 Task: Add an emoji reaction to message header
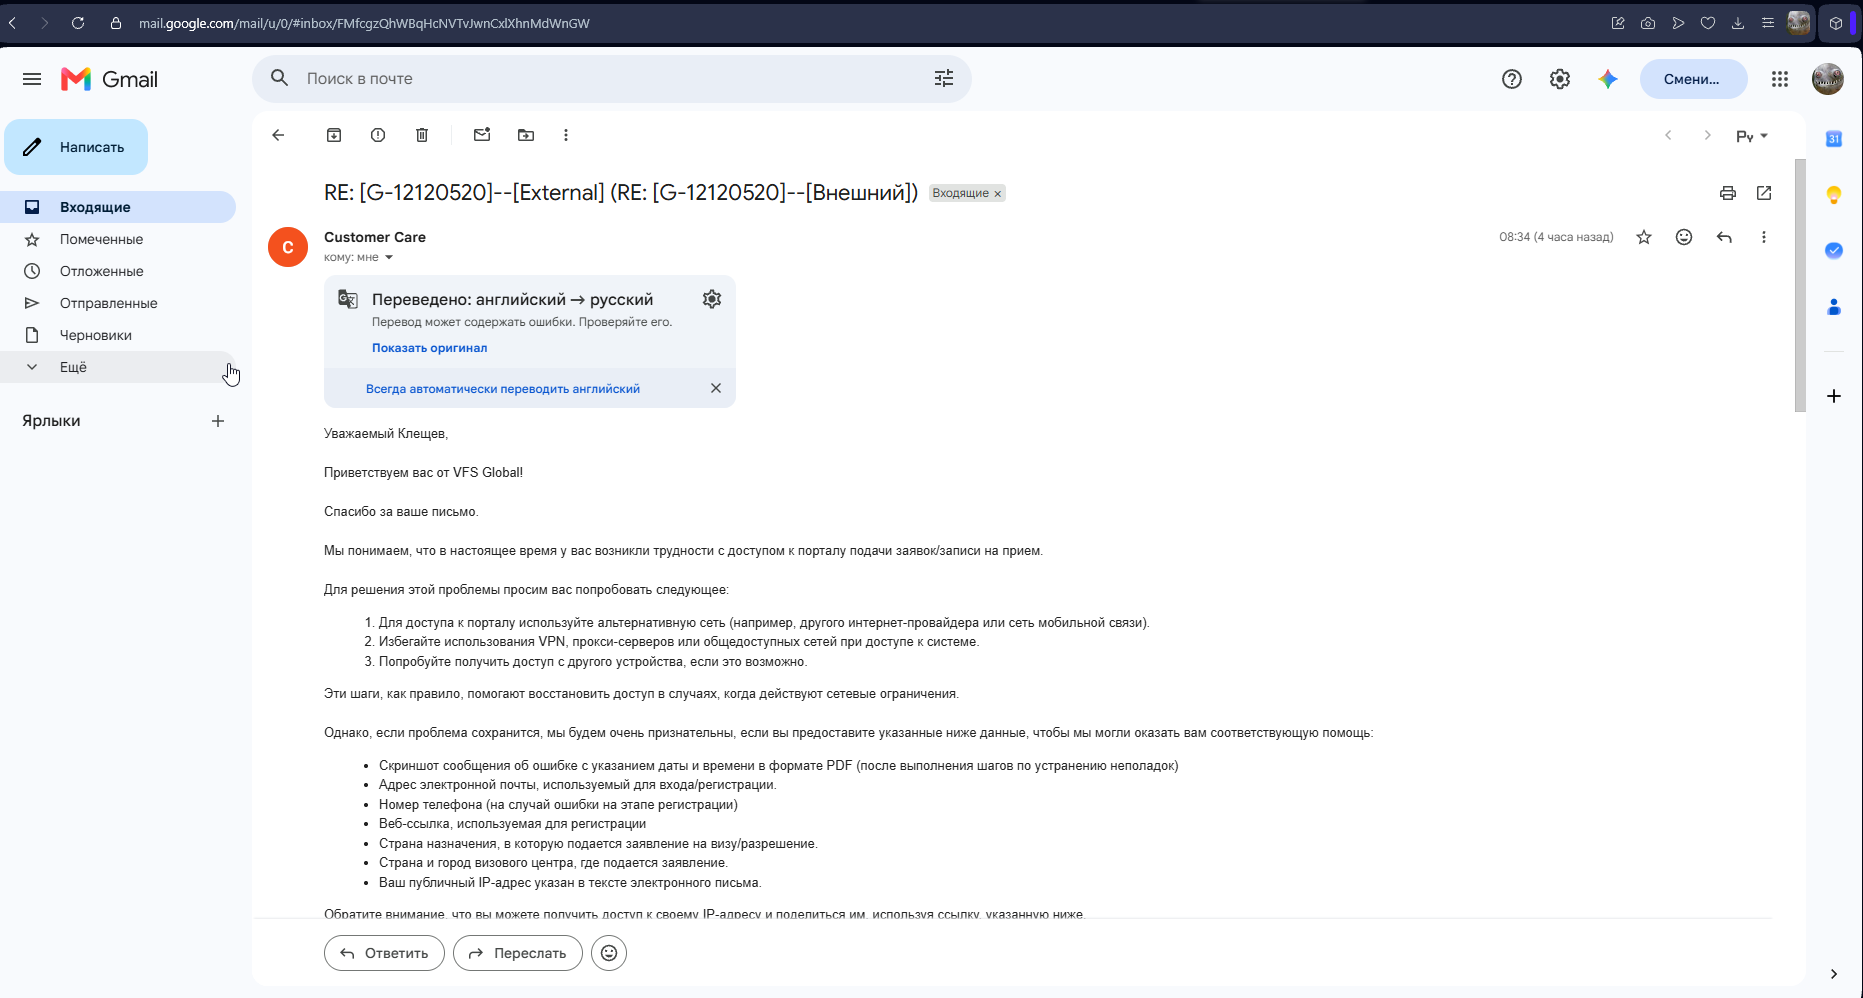[x=1684, y=237]
